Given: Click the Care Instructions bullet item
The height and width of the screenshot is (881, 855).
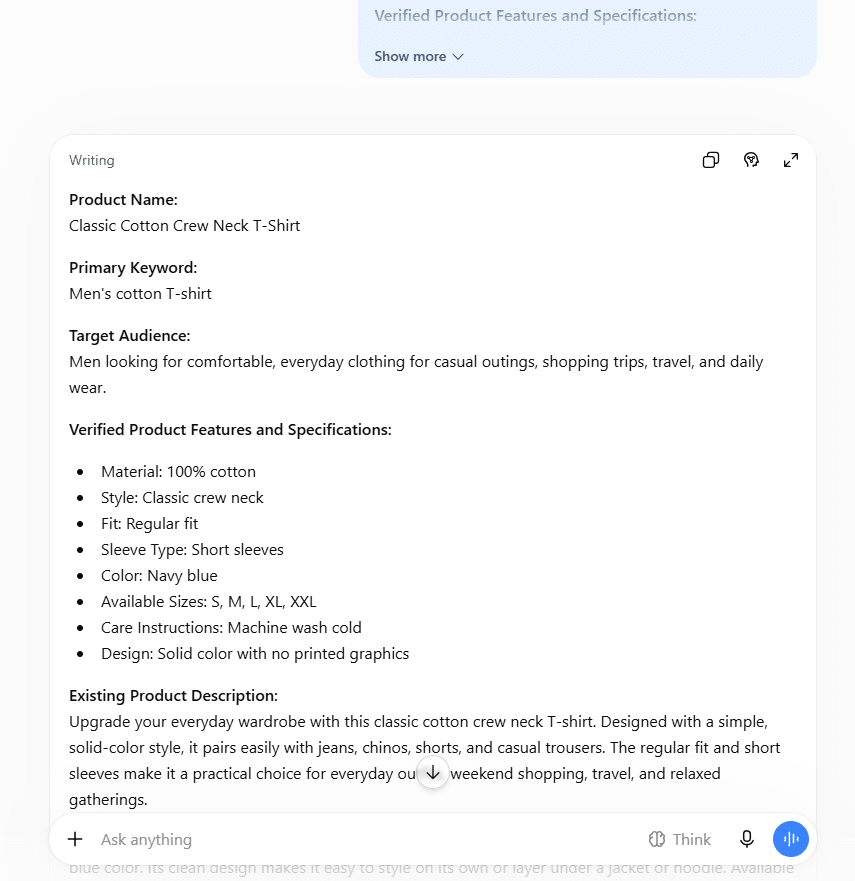Looking at the screenshot, I should tap(231, 628).
